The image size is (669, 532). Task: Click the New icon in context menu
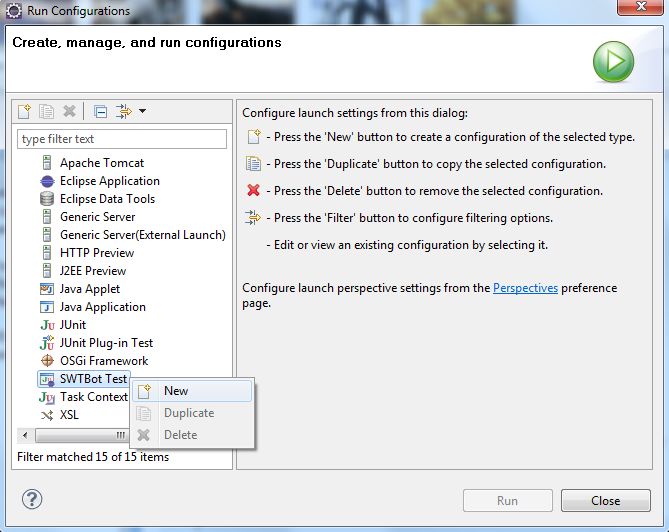(x=144, y=391)
